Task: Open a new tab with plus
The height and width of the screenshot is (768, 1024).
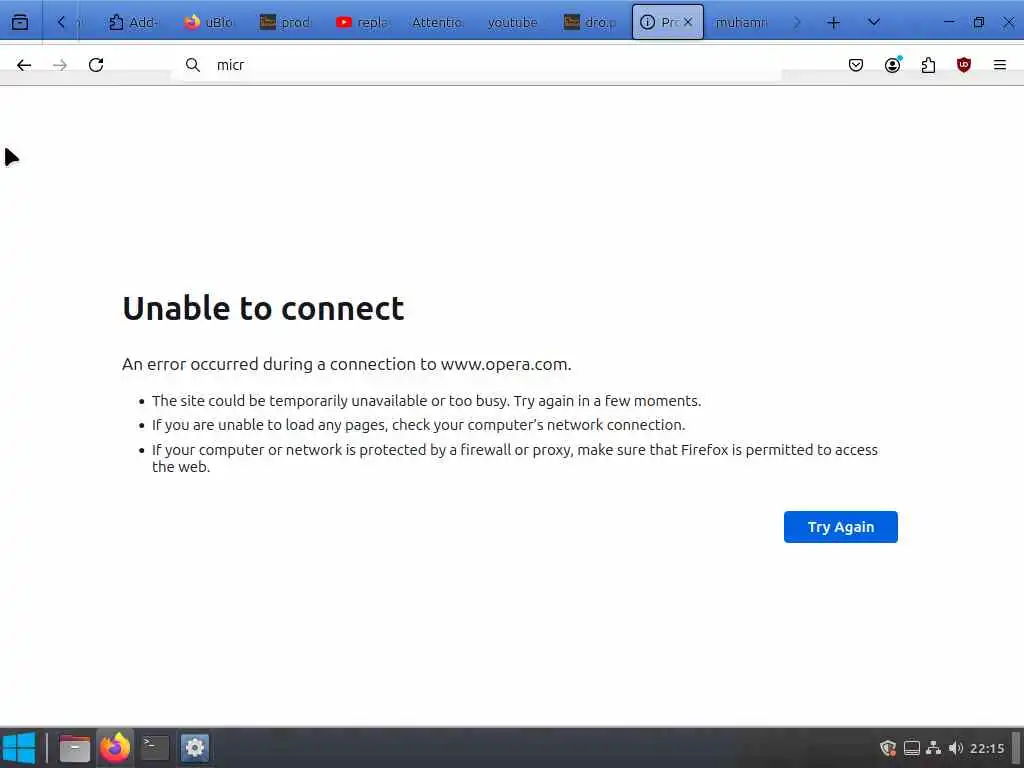Action: coord(833,22)
